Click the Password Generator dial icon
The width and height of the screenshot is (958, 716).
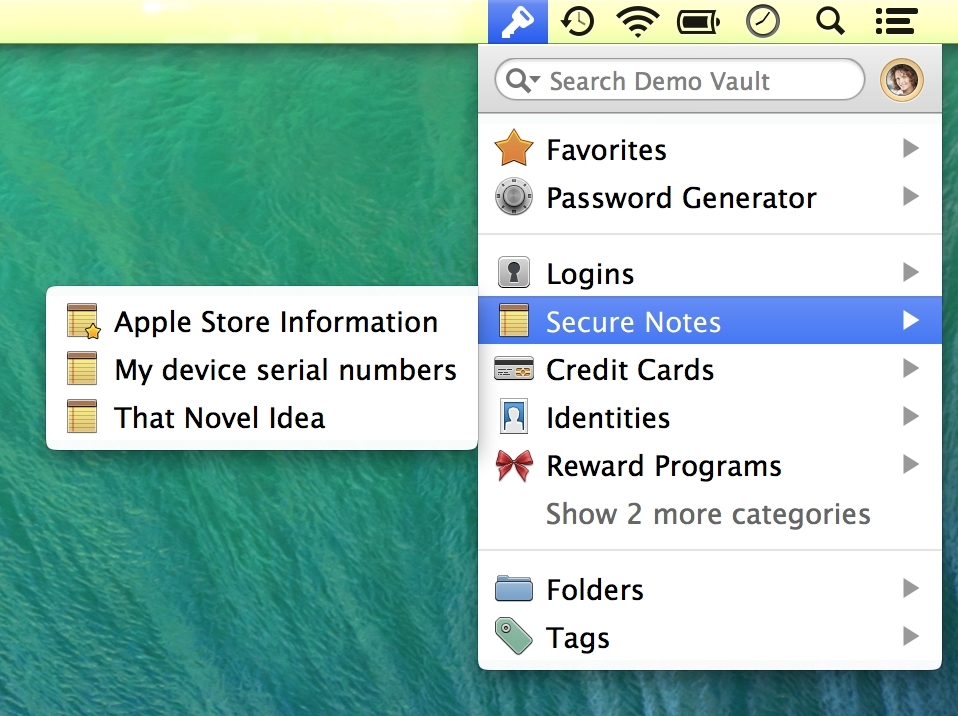[513, 196]
